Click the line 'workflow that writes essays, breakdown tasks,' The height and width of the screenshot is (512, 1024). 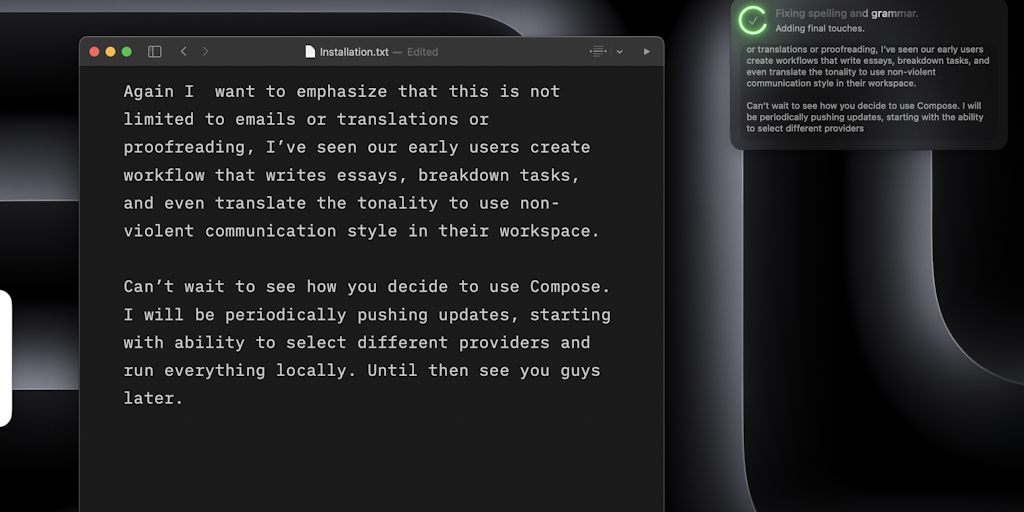point(352,176)
